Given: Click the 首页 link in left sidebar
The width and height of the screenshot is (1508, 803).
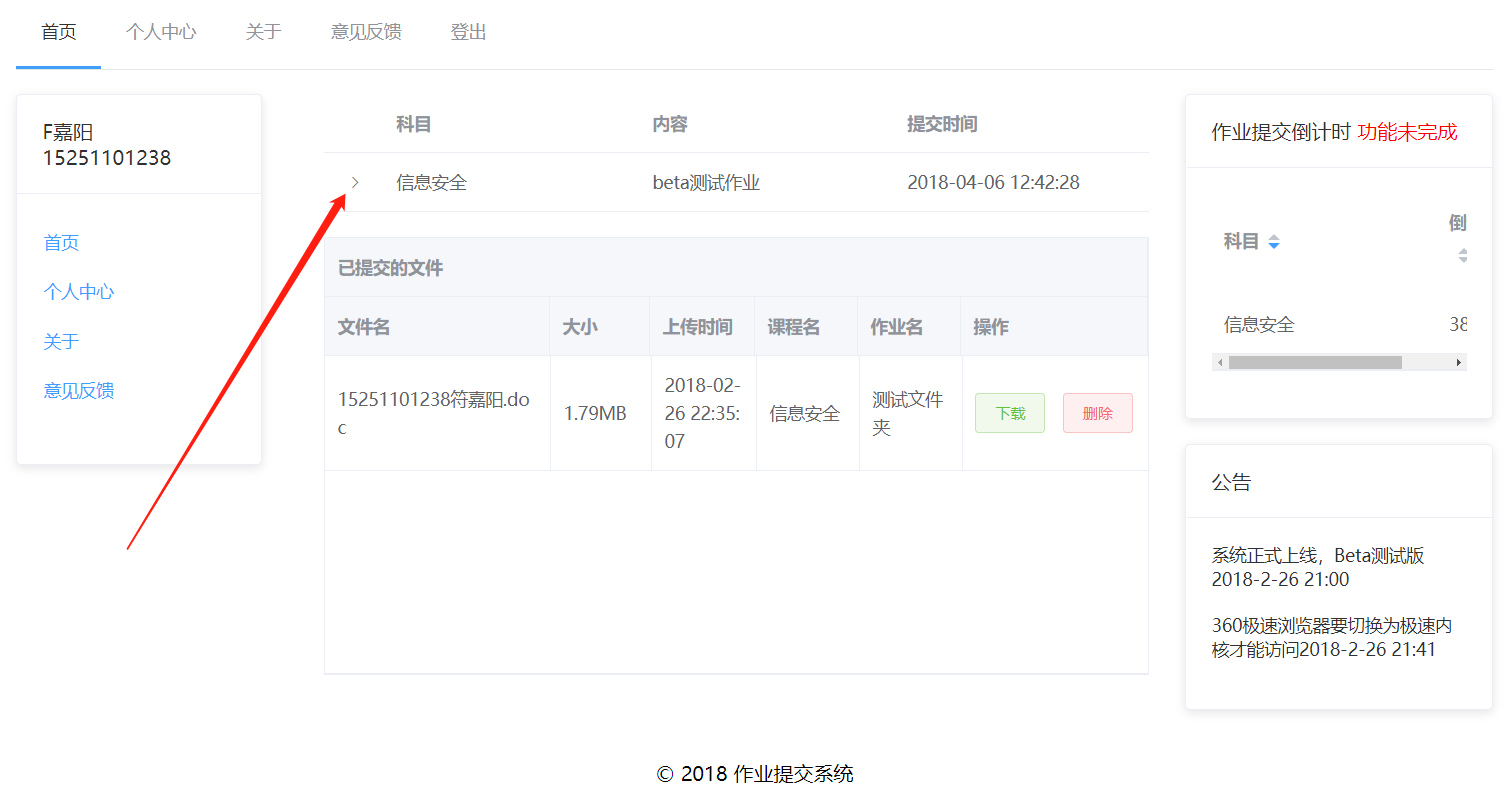Looking at the screenshot, I should [x=61, y=243].
